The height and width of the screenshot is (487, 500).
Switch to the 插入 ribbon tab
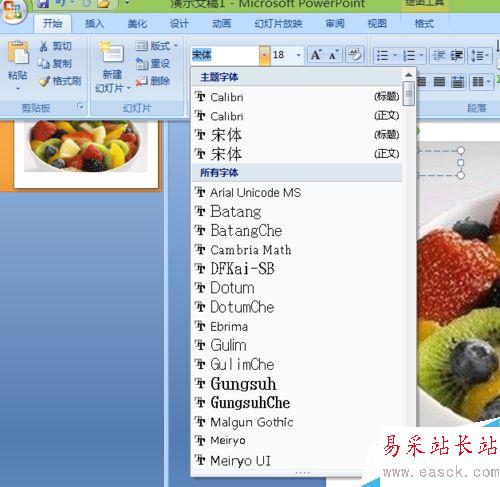tap(94, 24)
